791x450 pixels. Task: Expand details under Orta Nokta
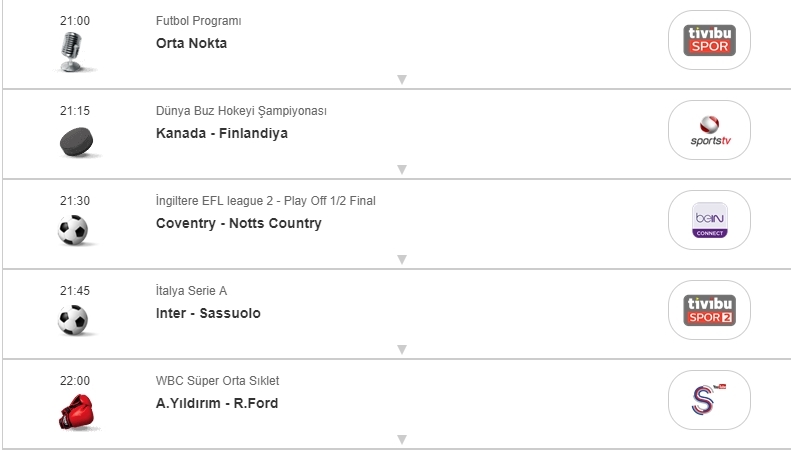pos(401,79)
